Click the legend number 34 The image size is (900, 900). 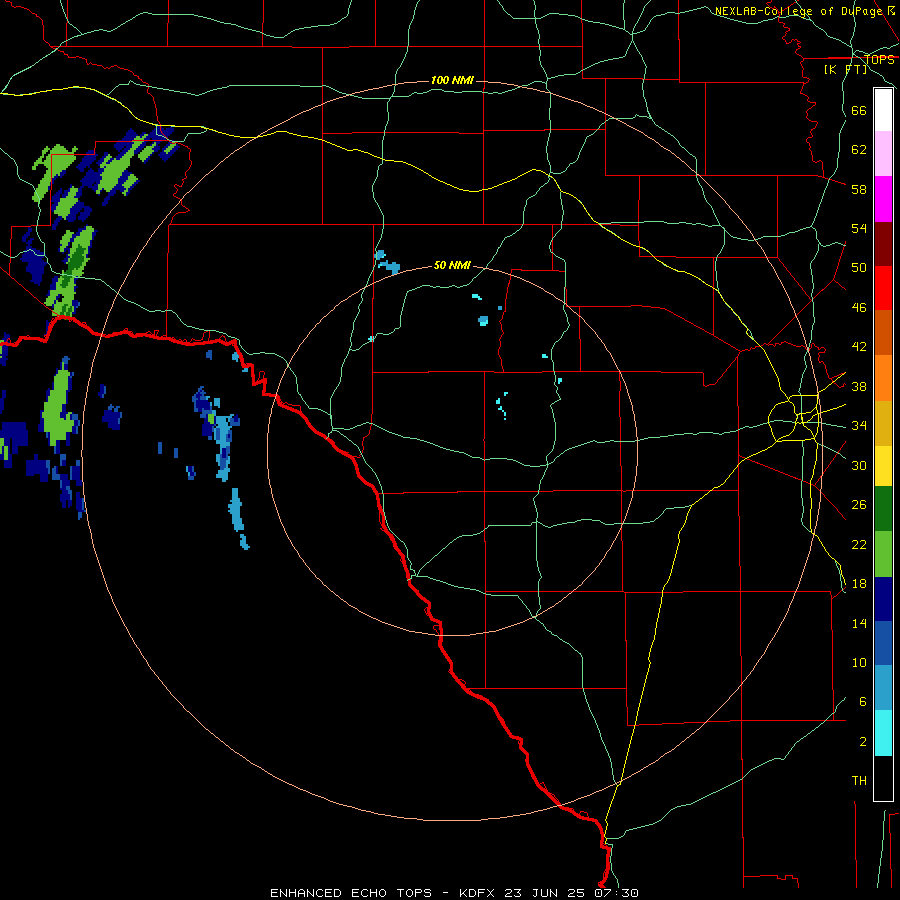click(x=859, y=425)
